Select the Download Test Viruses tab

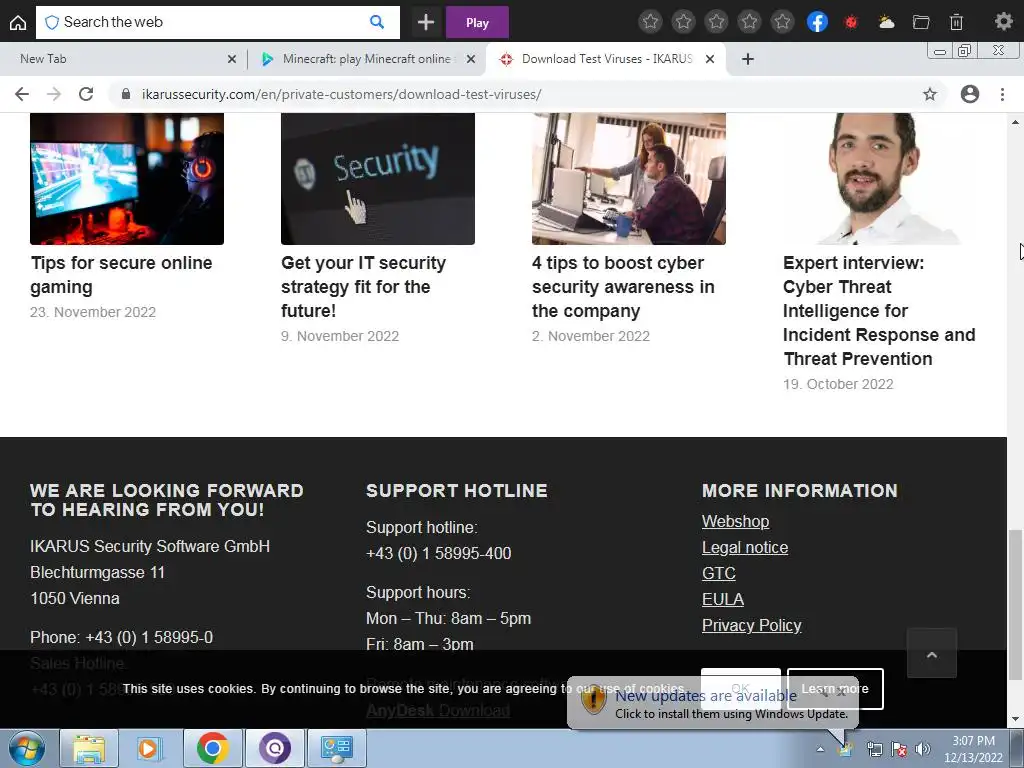pos(606,59)
